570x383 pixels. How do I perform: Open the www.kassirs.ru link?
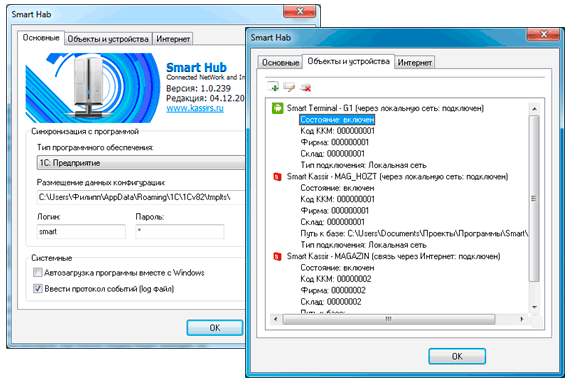tap(195, 108)
